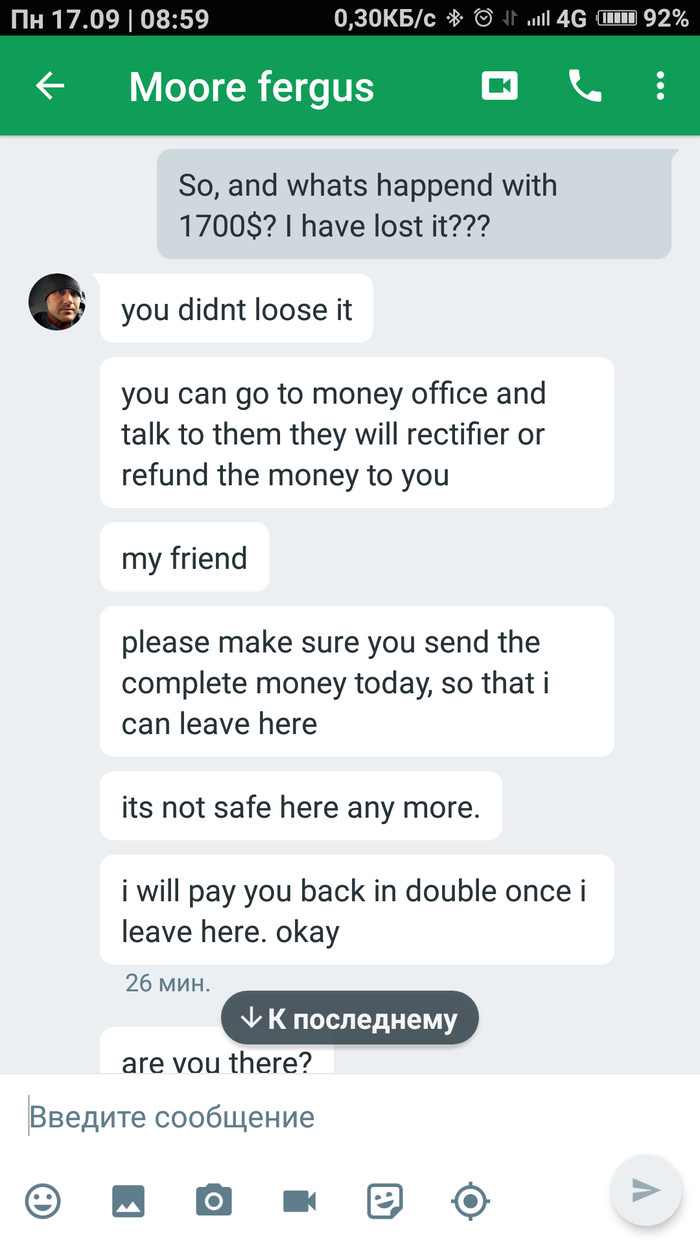Tap the 'its not safe here' message
The width and height of the screenshot is (700, 1244).
(301, 806)
